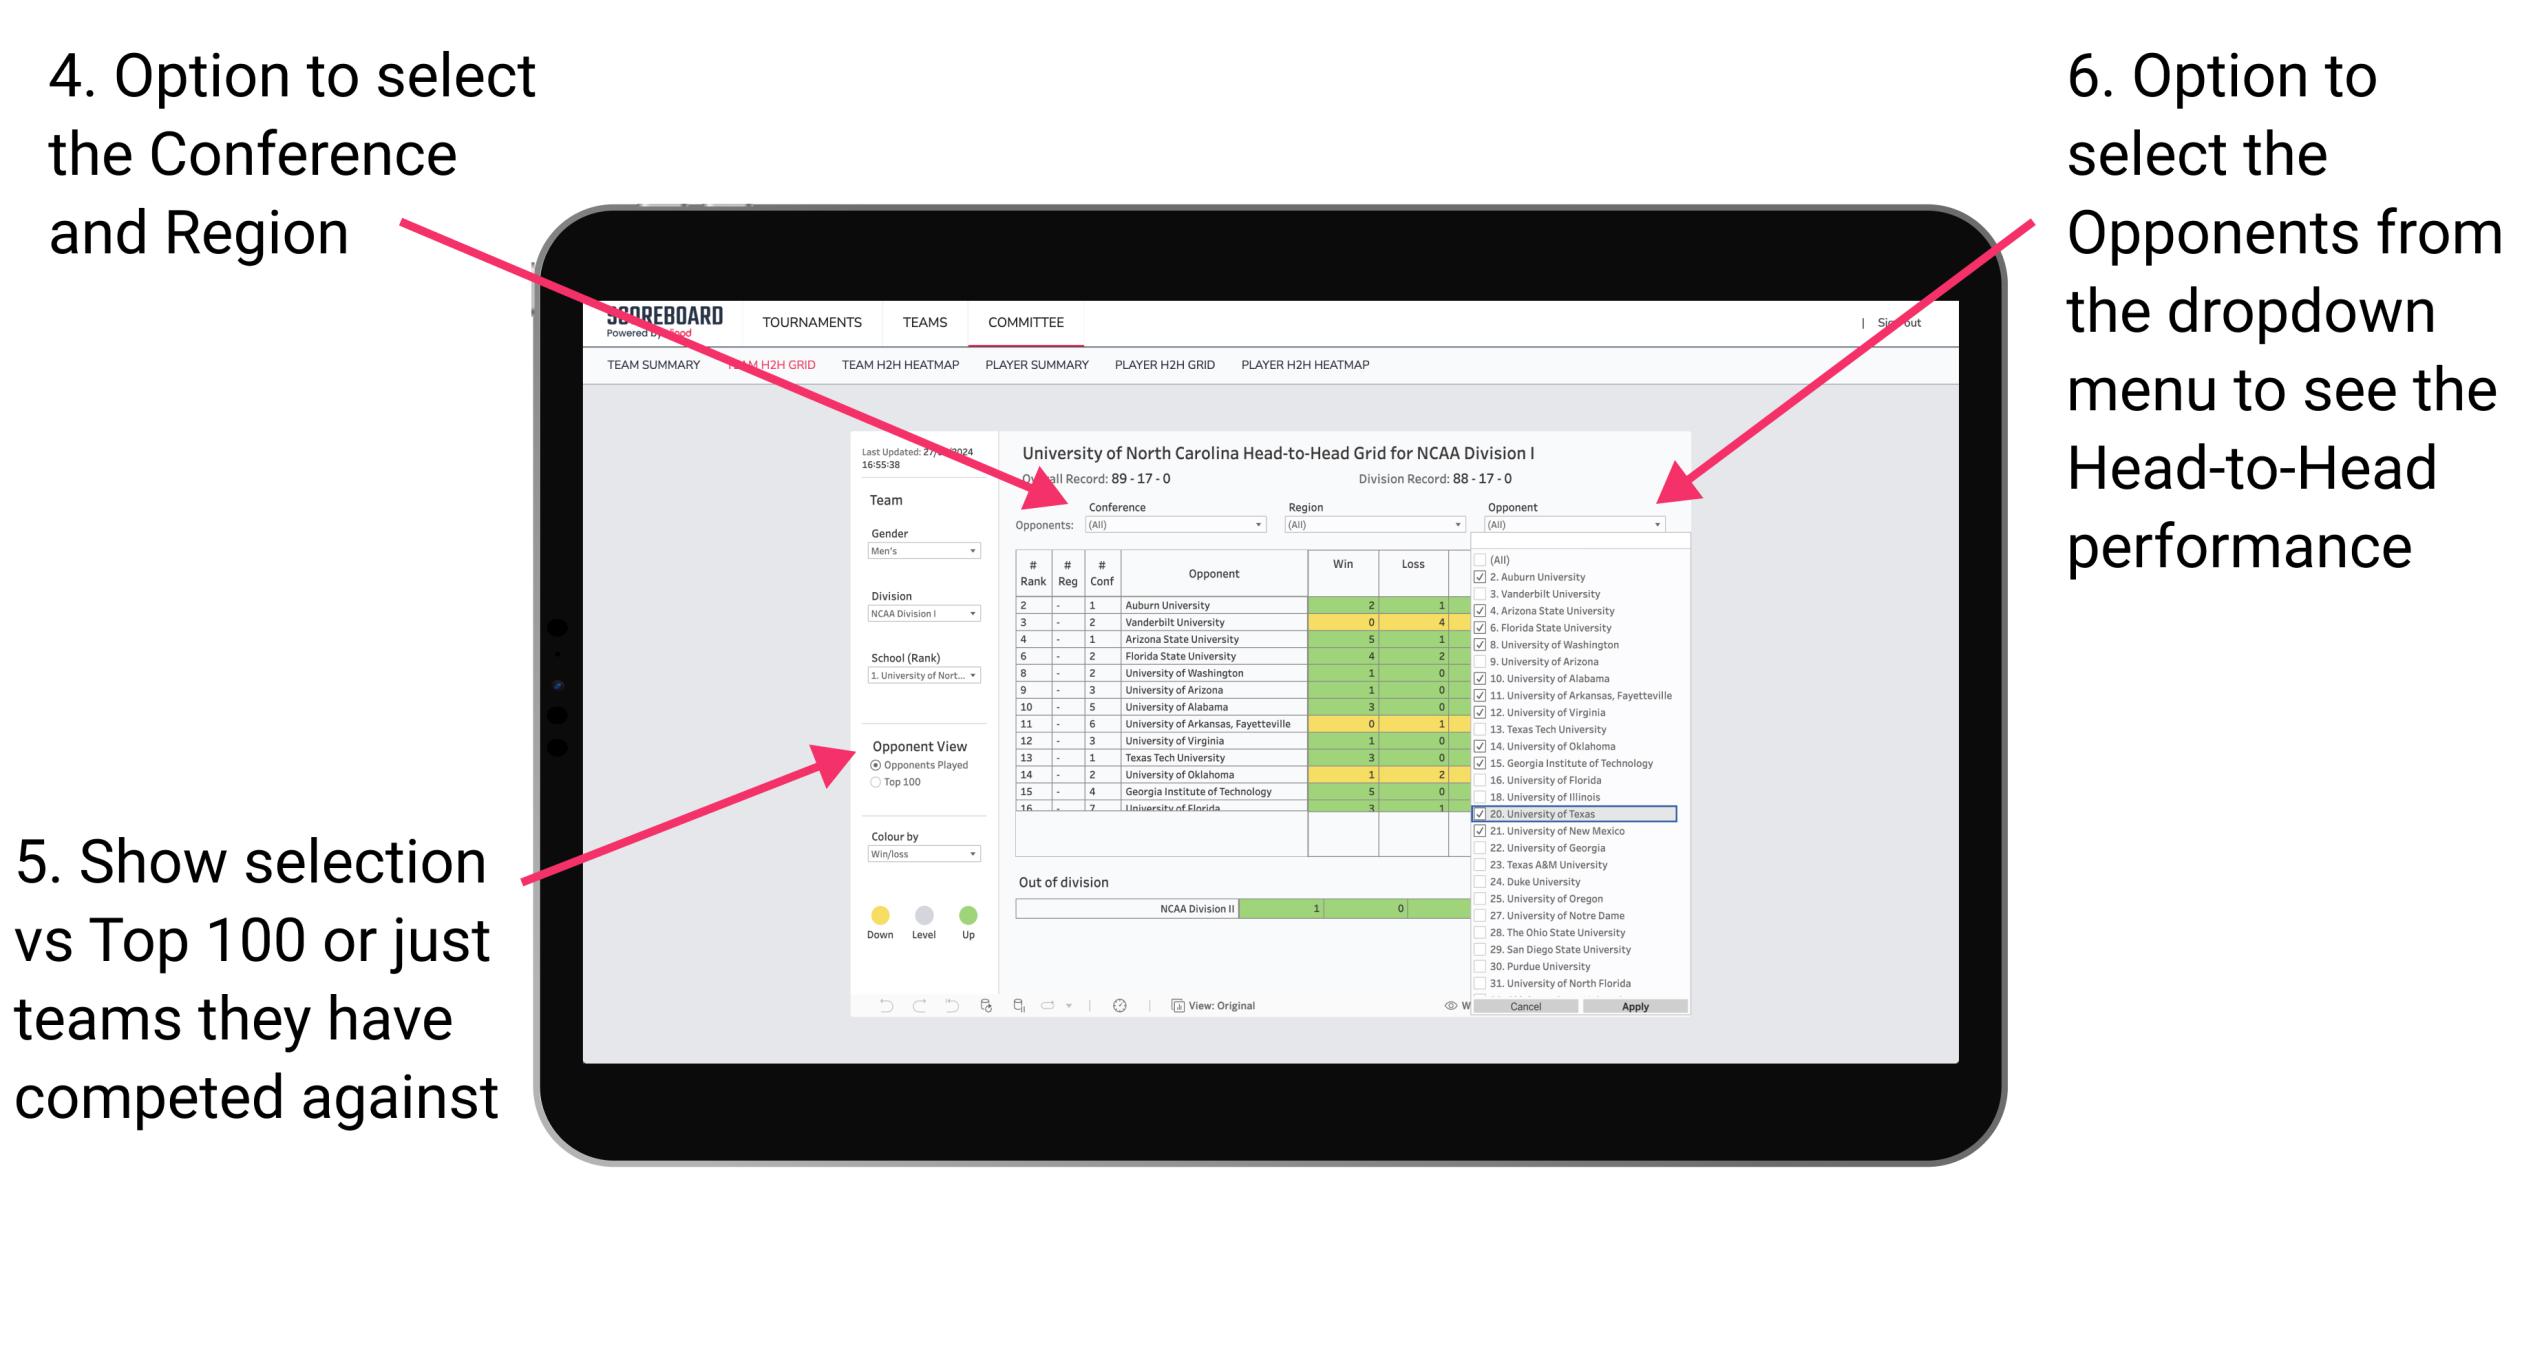The image size is (2533, 1363).
Task: Click the eye/preview icon in toolbar
Action: [x=1447, y=1005]
